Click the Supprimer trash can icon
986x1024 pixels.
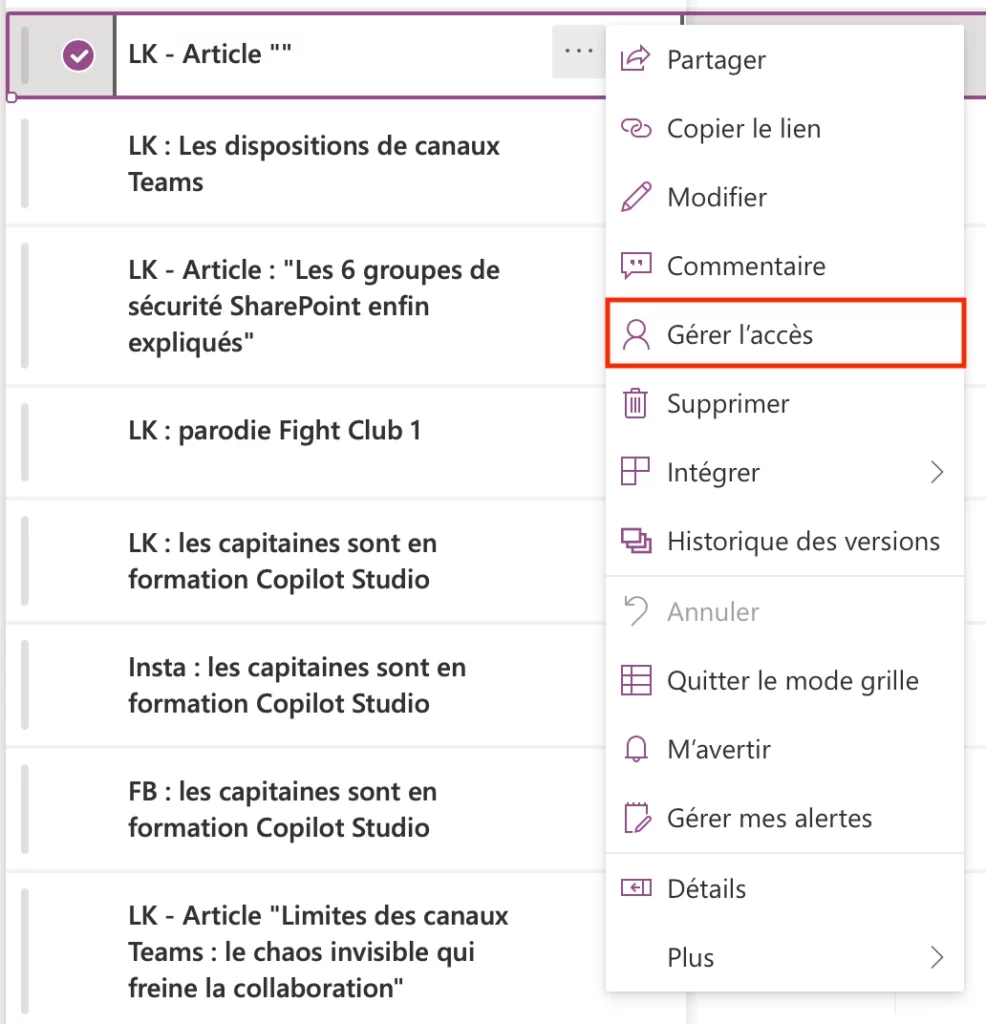634,403
